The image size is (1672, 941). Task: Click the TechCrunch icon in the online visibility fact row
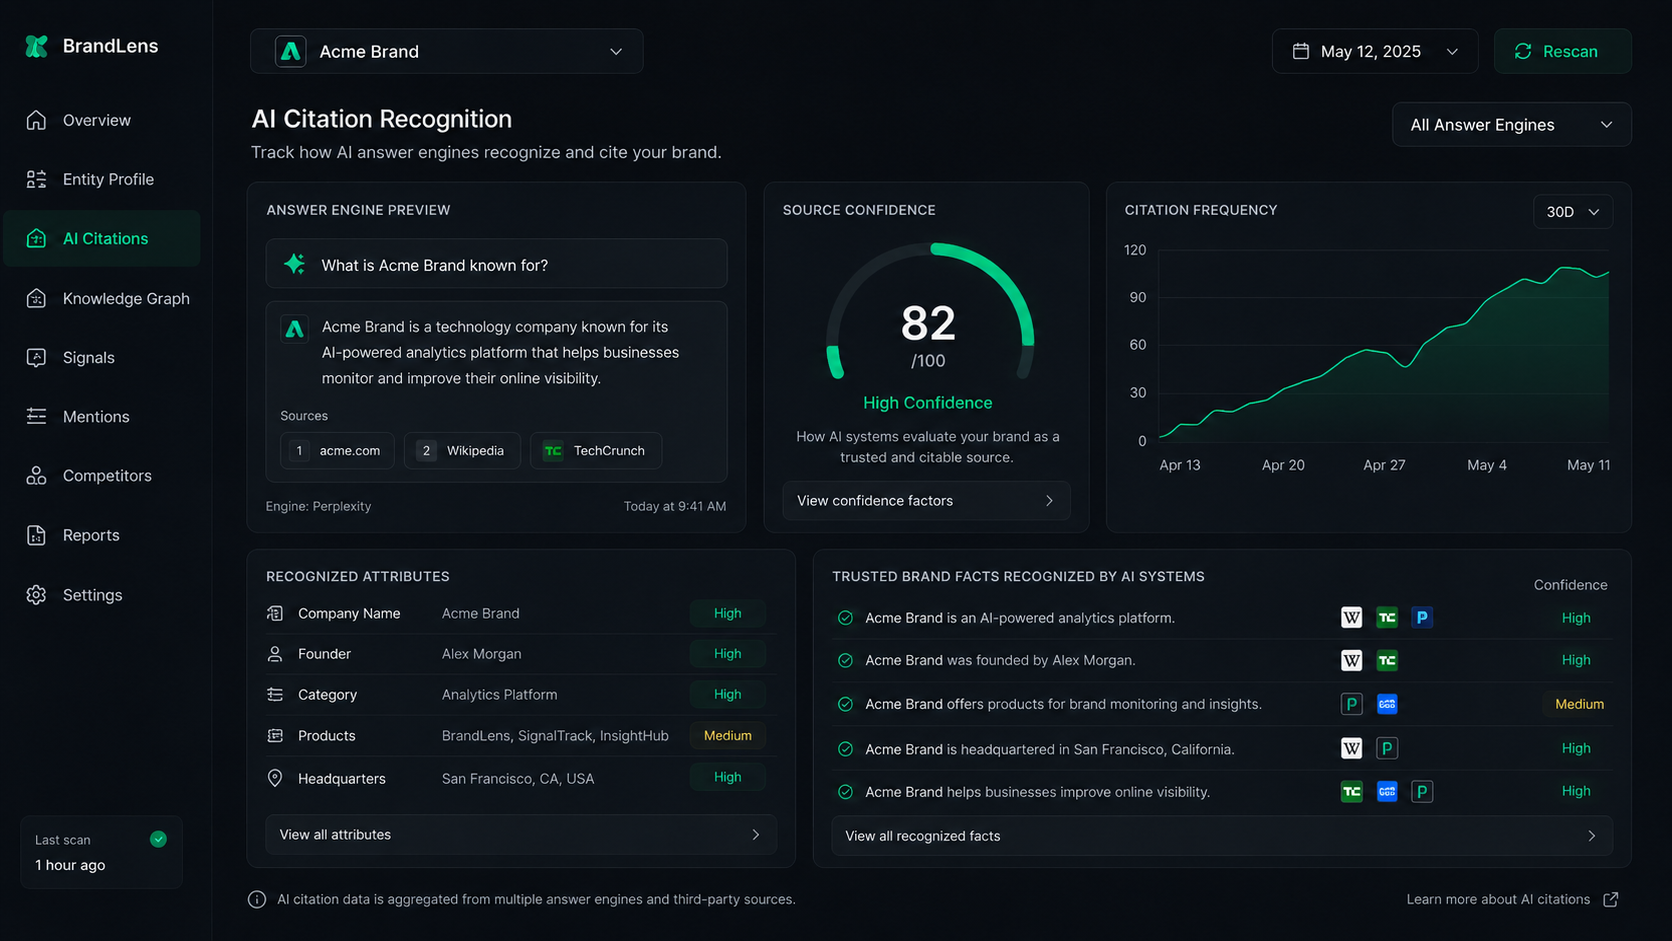point(1351,791)
